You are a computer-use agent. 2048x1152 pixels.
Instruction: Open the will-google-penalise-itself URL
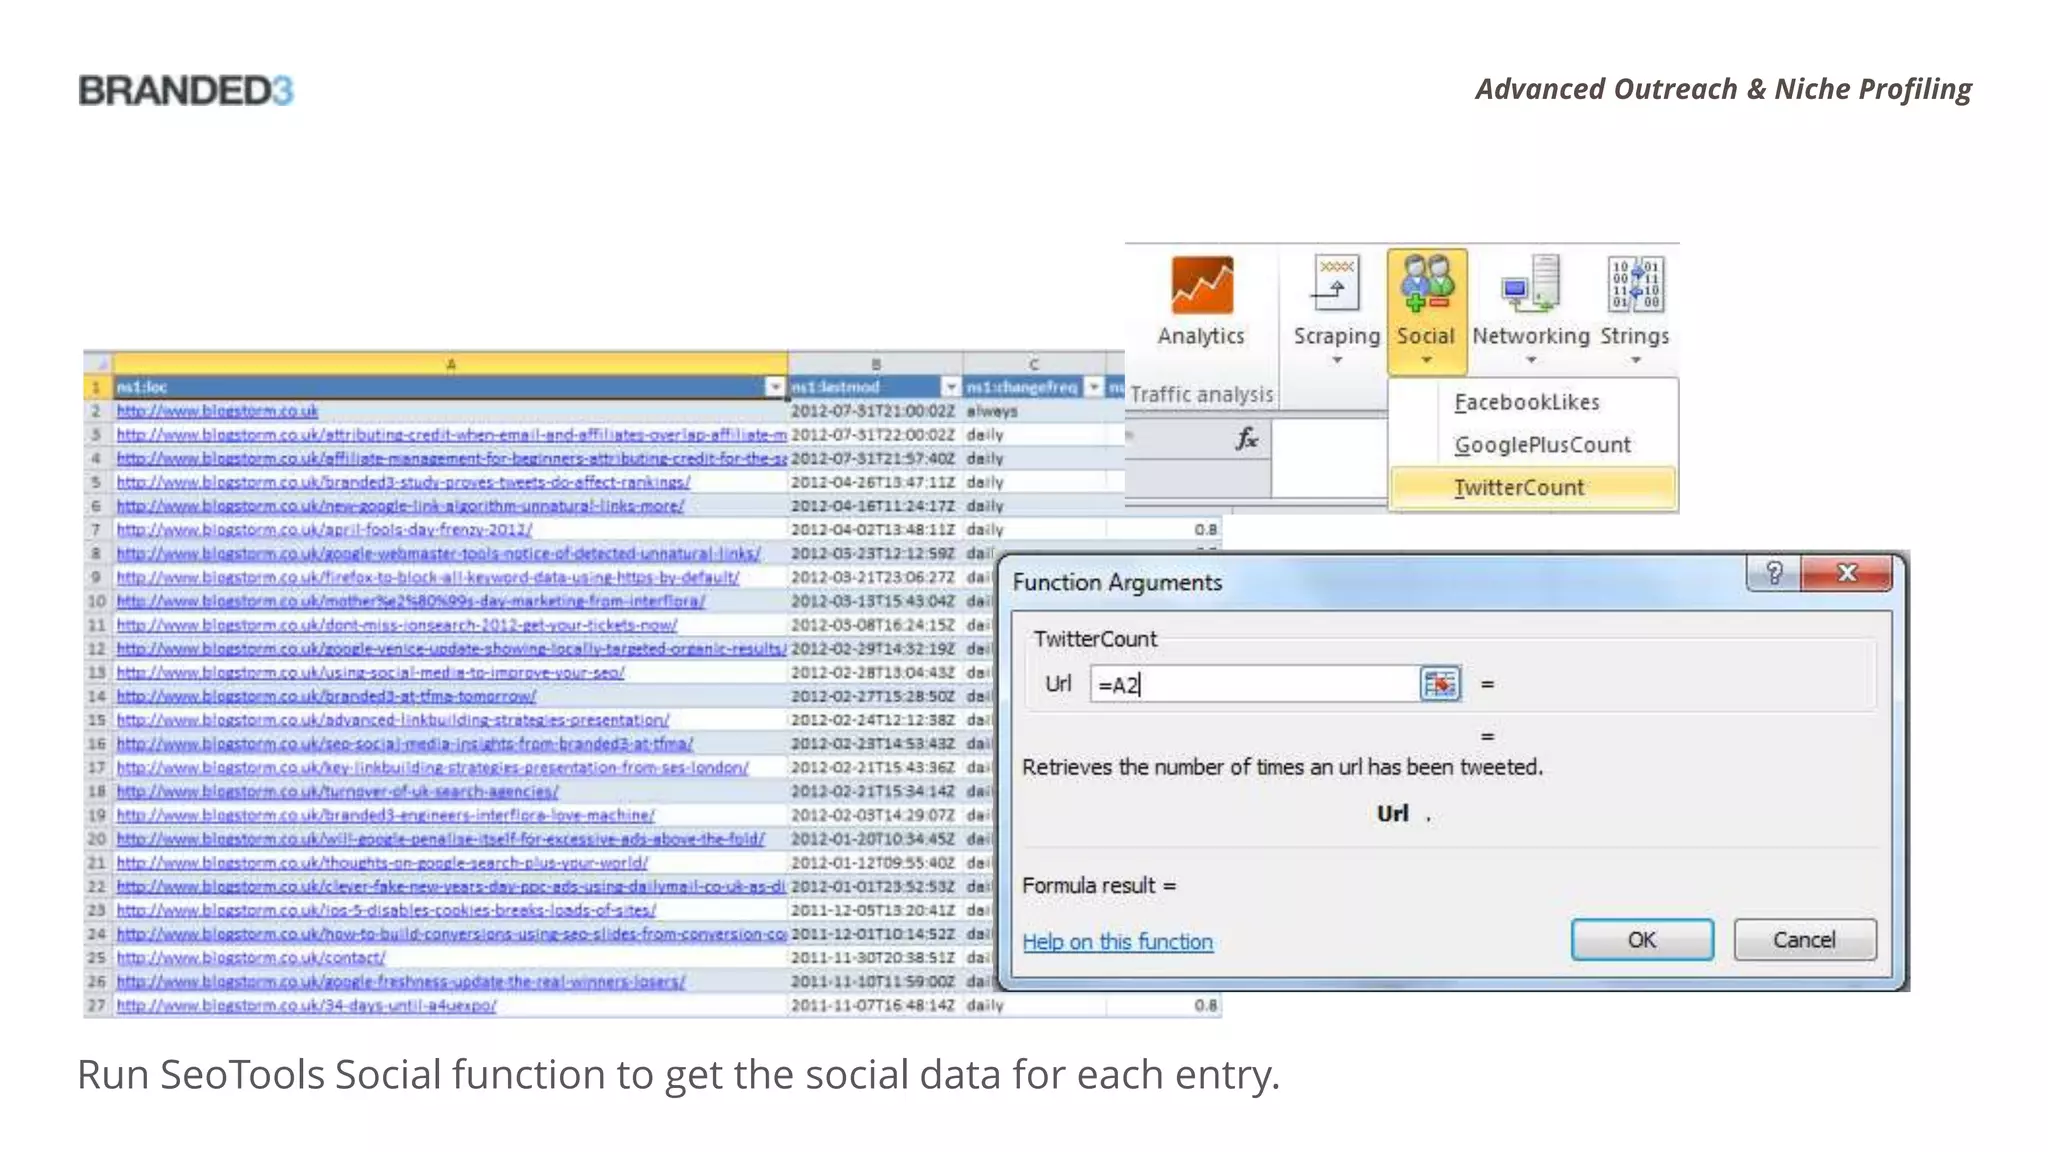click(x=440, y=839)
